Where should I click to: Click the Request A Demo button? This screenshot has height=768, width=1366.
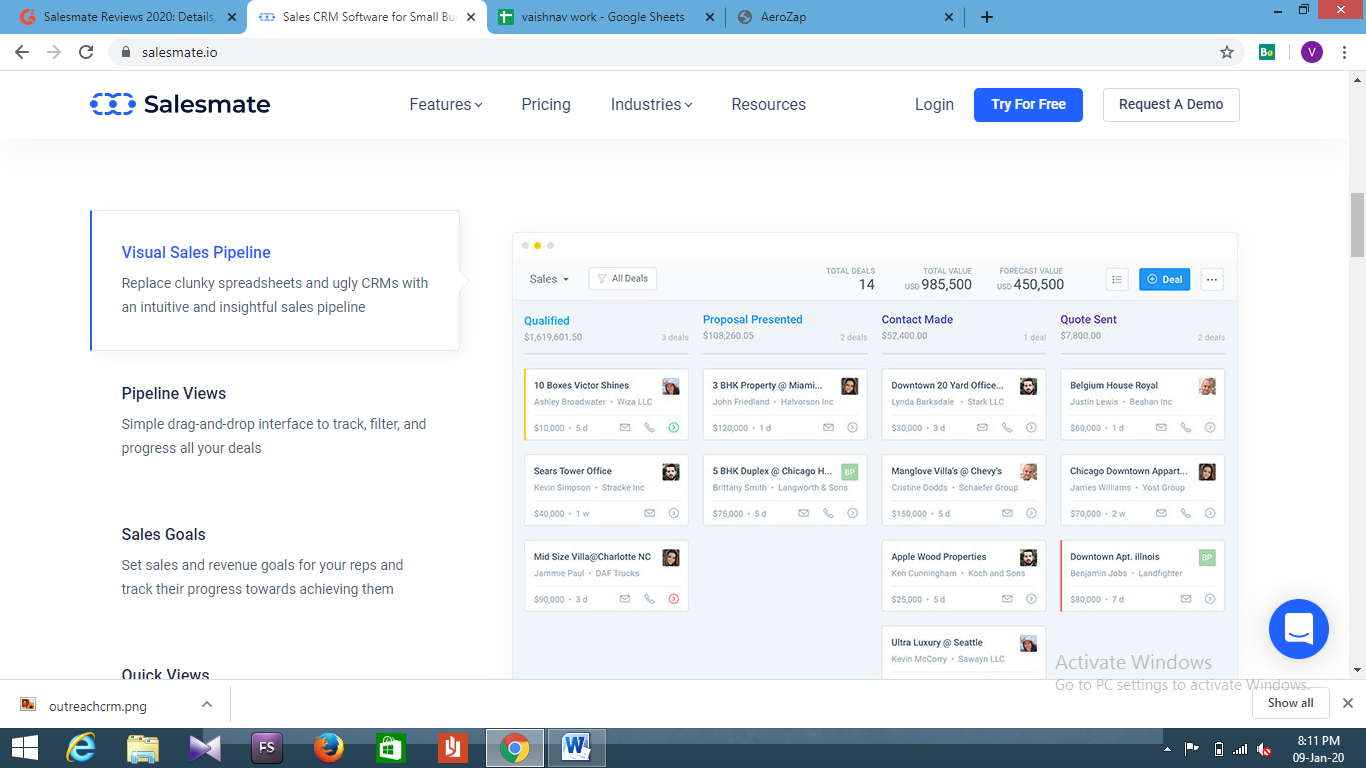(1171, 104)
